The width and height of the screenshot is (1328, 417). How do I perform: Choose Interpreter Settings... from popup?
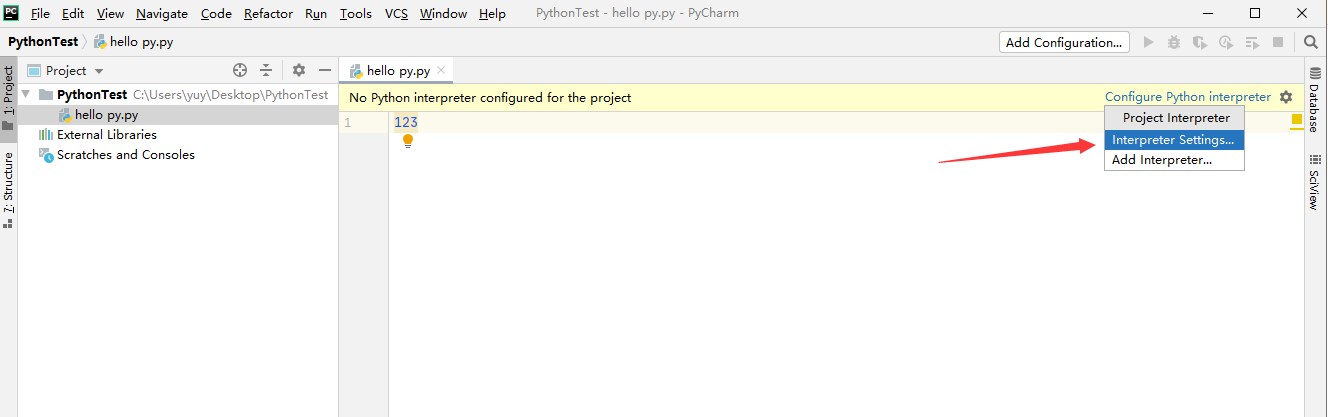pos(1174,140)
